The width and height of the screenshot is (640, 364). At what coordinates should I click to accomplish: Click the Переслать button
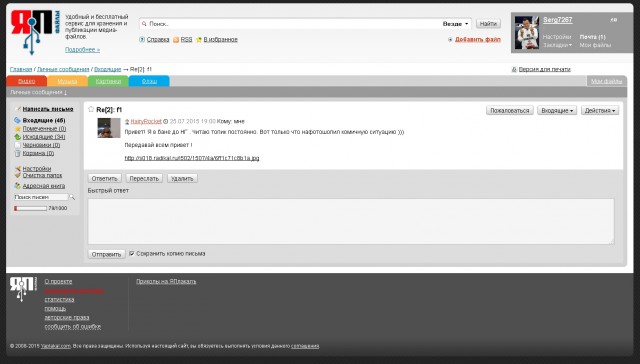click(144, 178)
